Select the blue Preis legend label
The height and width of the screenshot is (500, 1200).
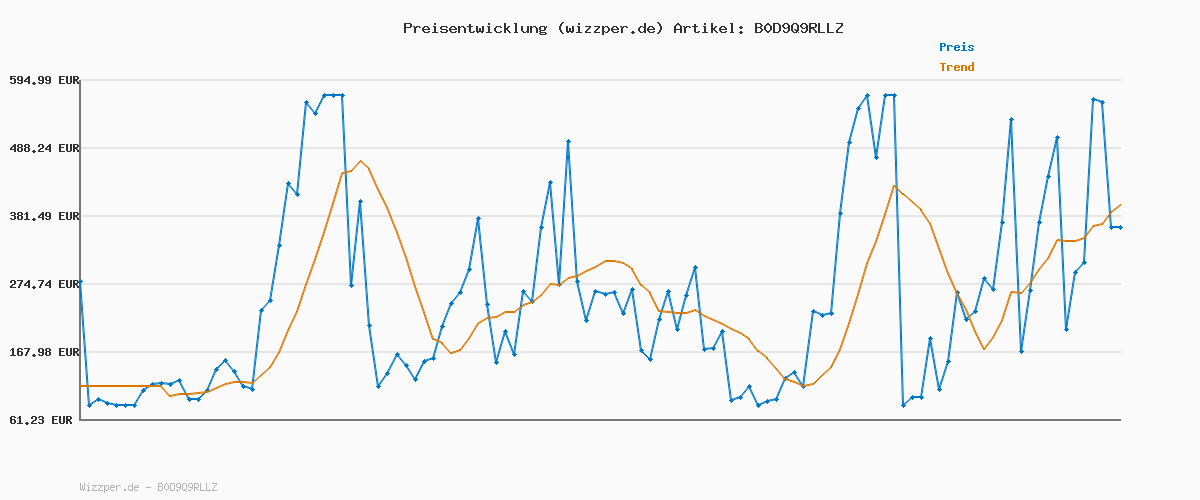[956, 47]
